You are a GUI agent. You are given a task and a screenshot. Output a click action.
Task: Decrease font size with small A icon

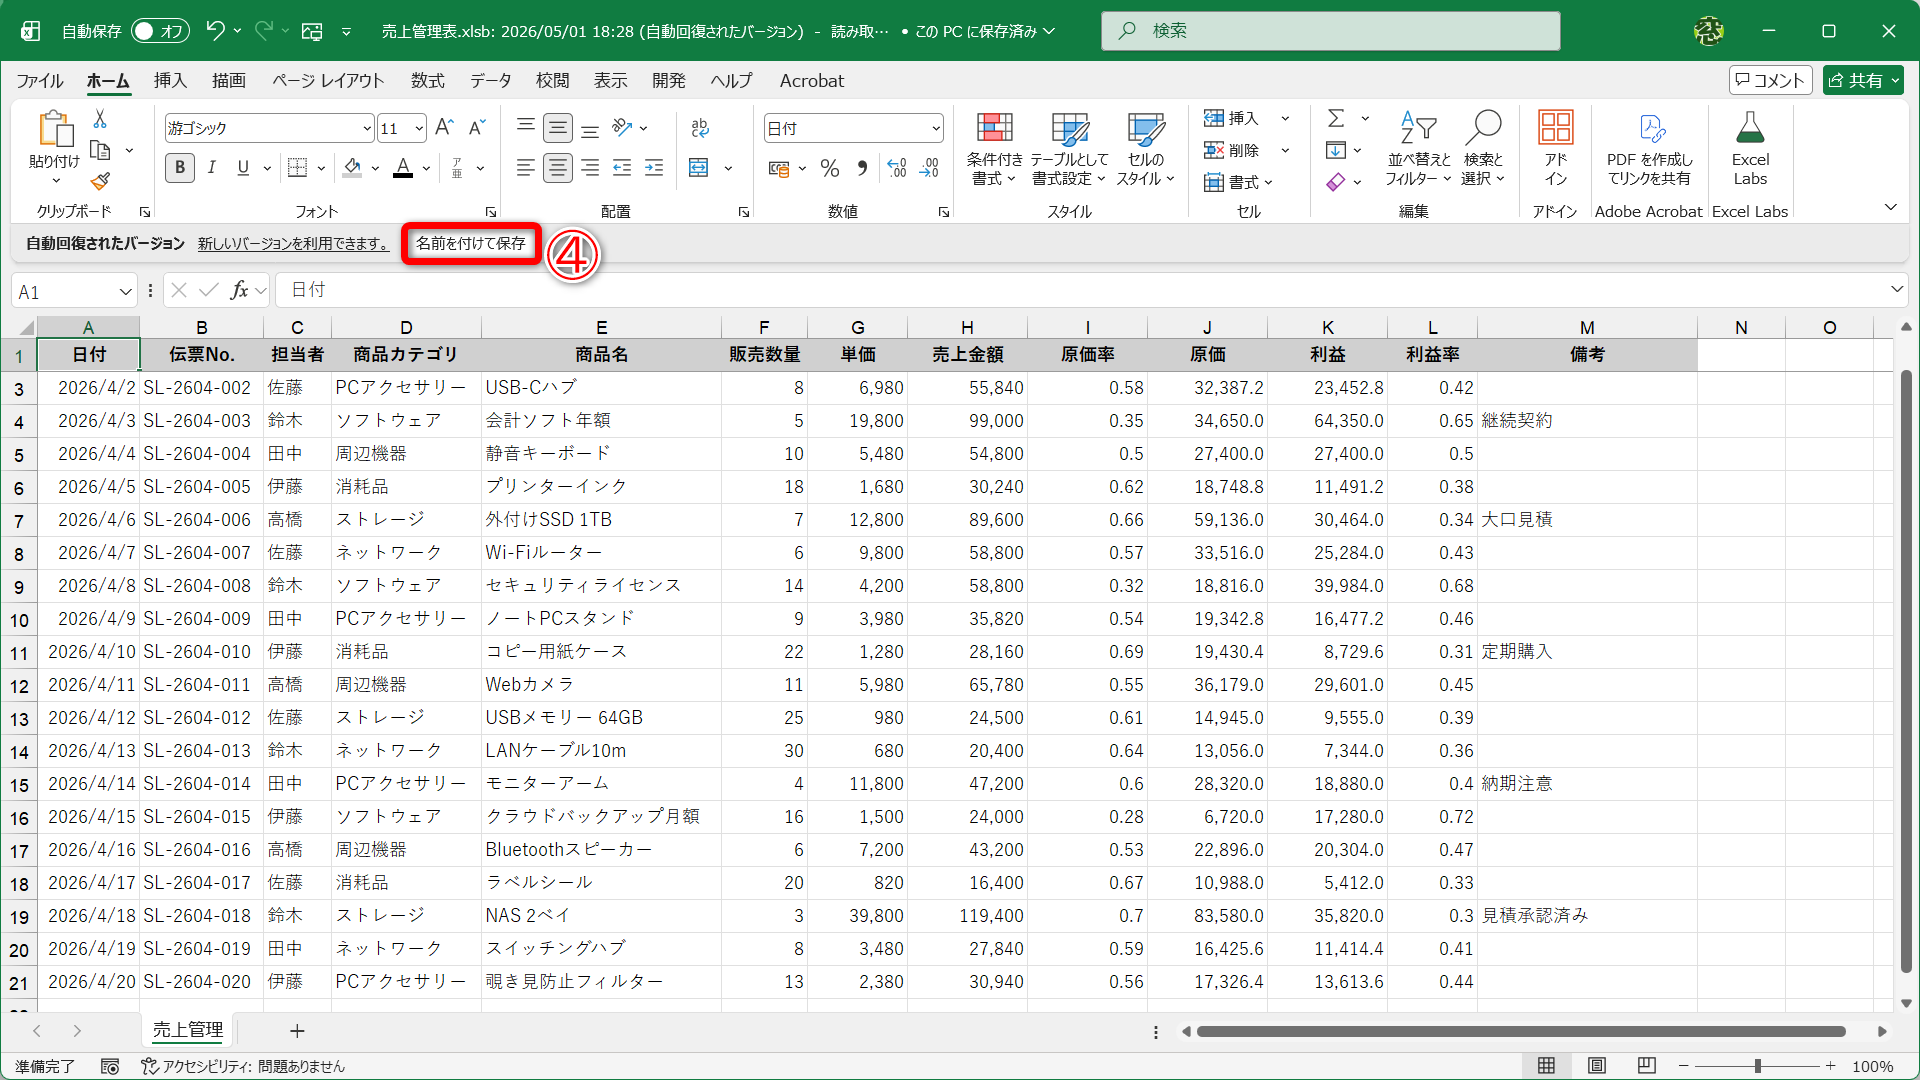[477, 128]
